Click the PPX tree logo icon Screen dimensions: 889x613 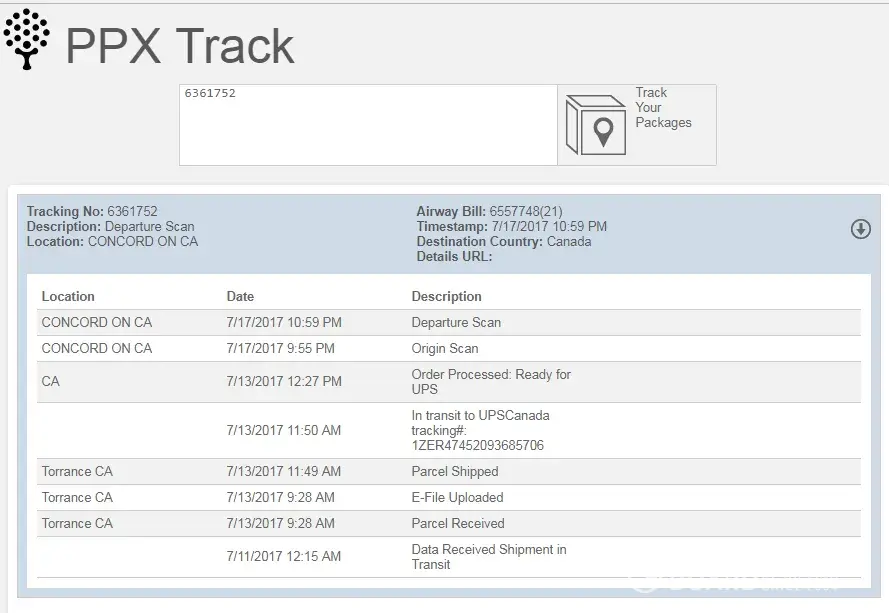coord(27,39)
